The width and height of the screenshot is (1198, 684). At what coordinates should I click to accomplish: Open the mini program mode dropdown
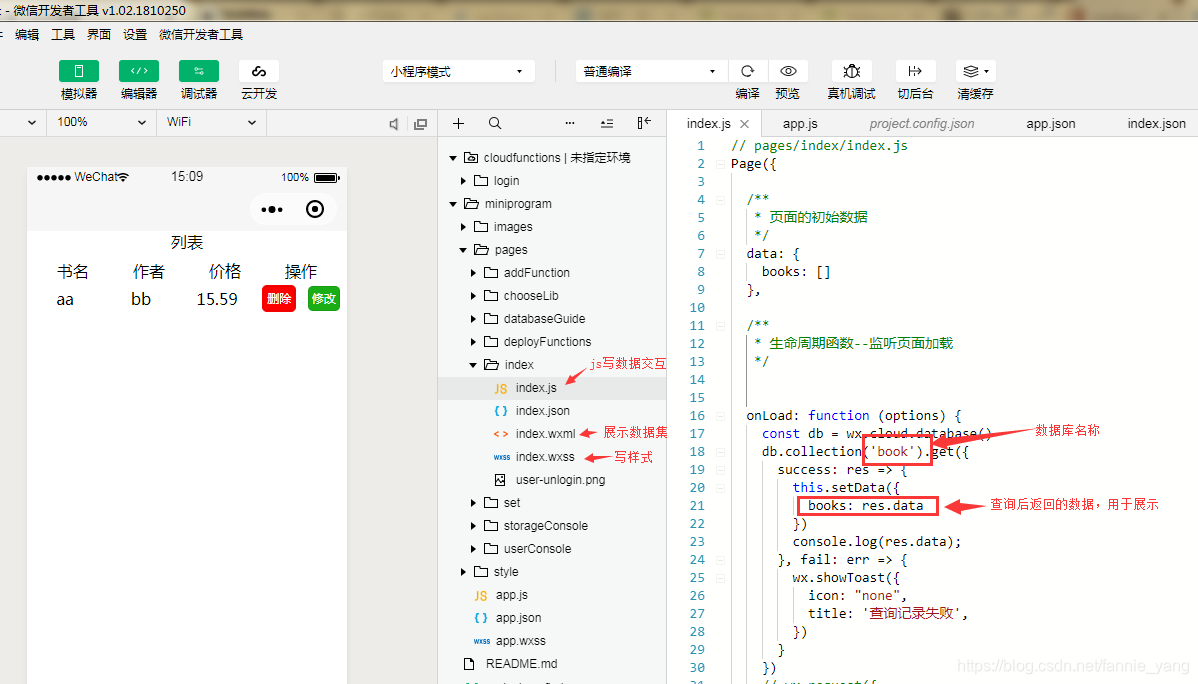coord(458,71)
